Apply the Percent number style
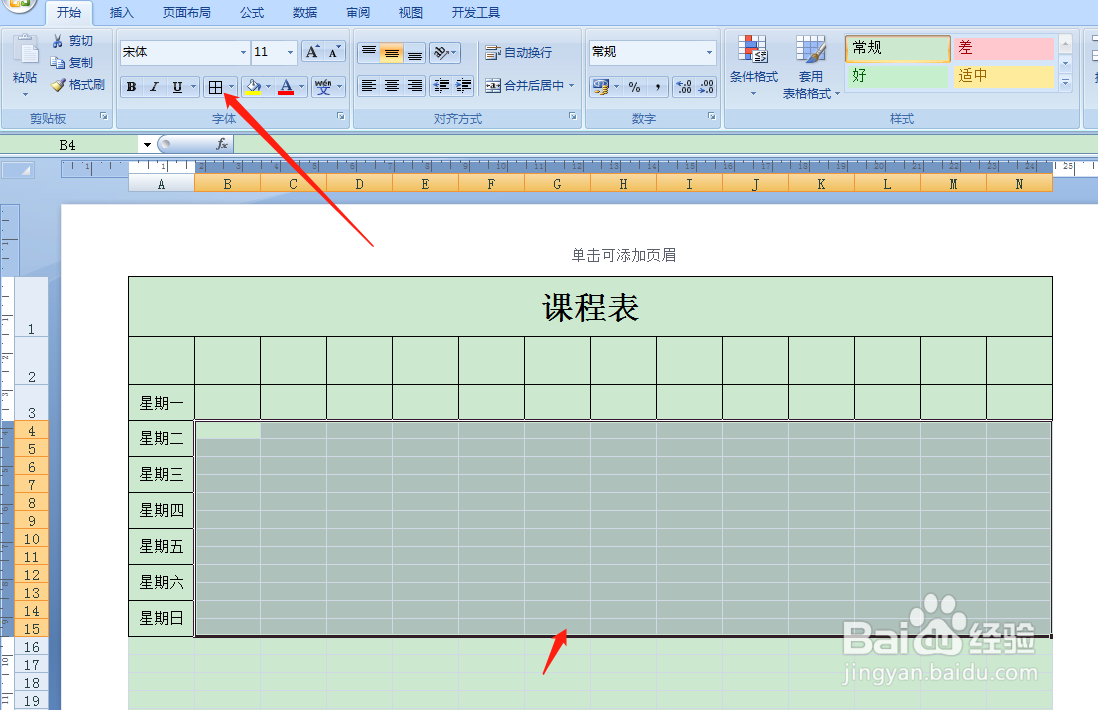1098x710 pixels. tap(633, 87)
